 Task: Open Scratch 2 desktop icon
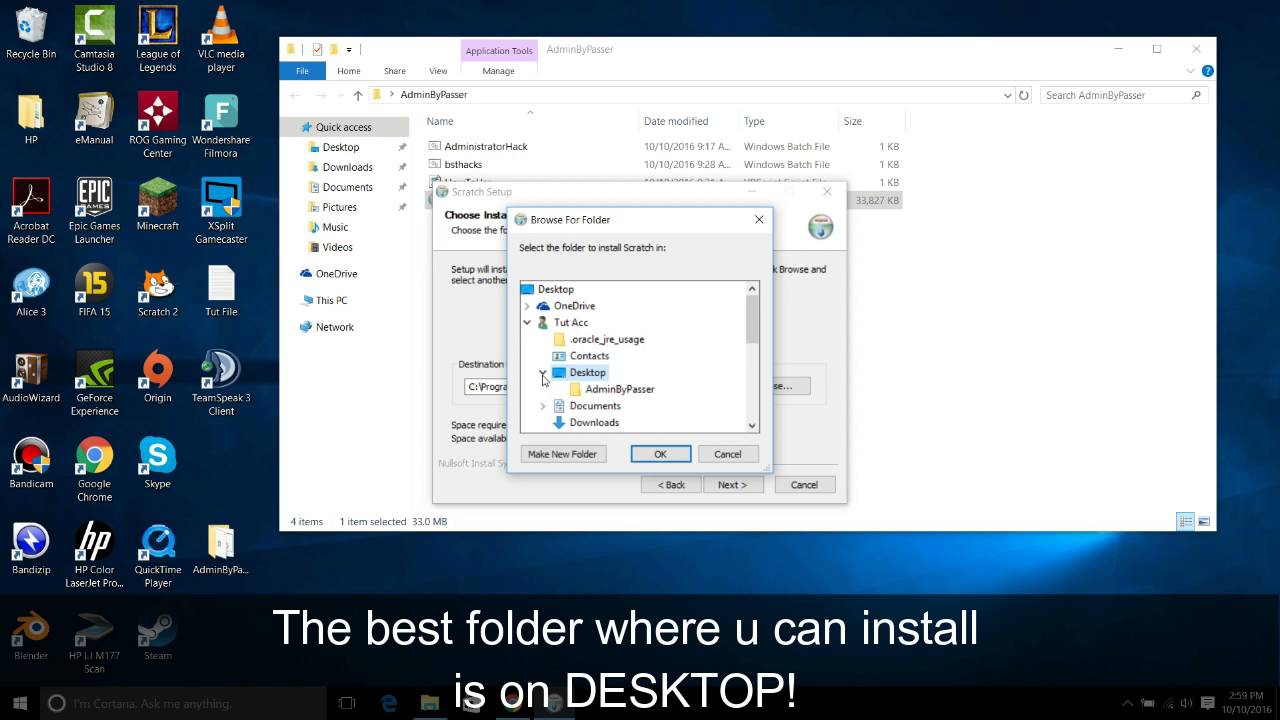[x=157, y=291]
